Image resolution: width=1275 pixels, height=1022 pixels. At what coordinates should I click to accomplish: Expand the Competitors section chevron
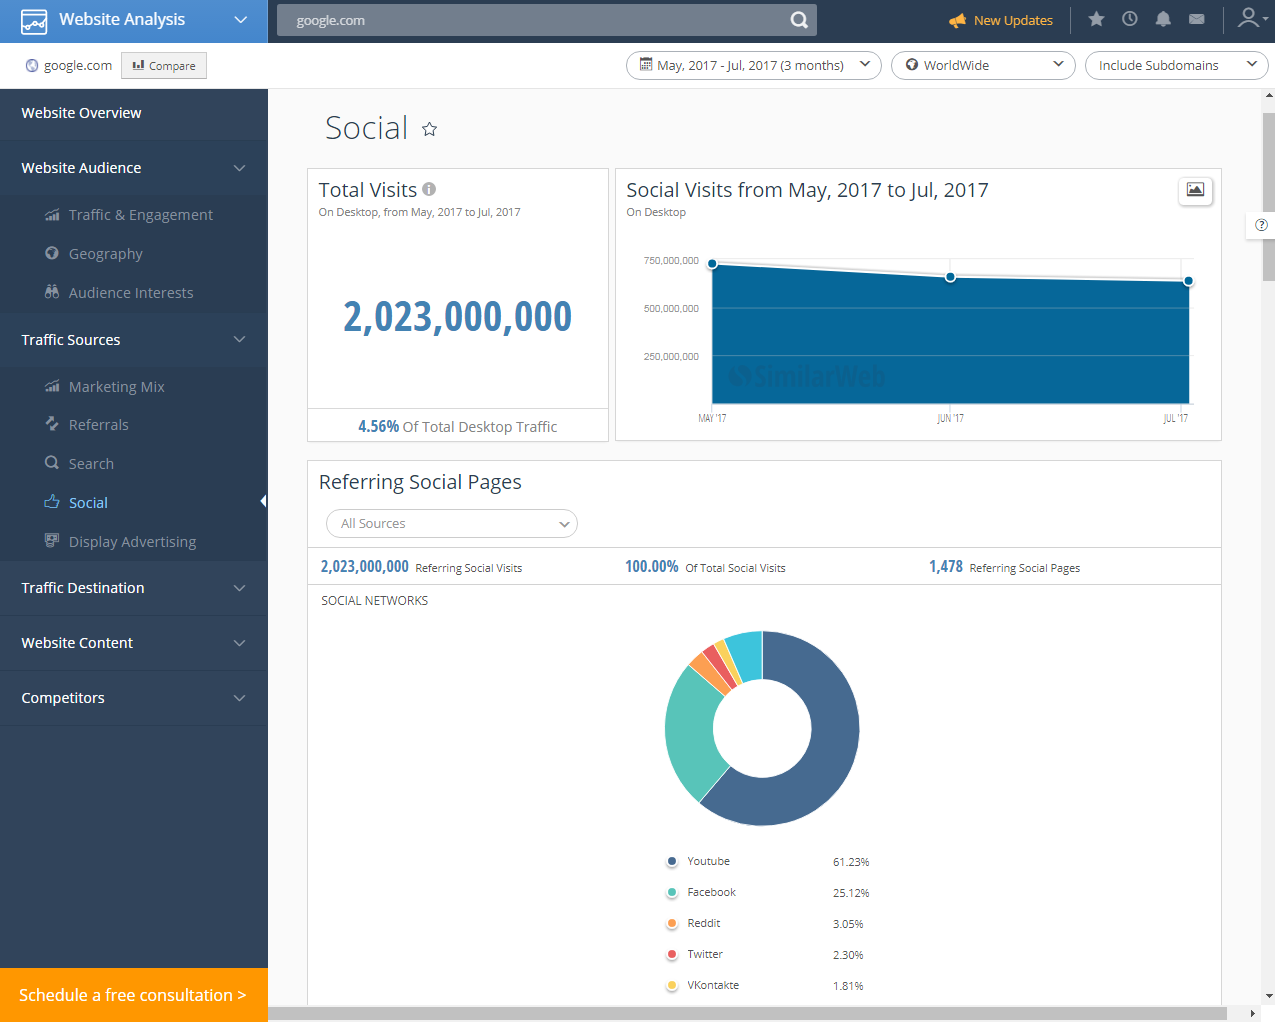239,698
